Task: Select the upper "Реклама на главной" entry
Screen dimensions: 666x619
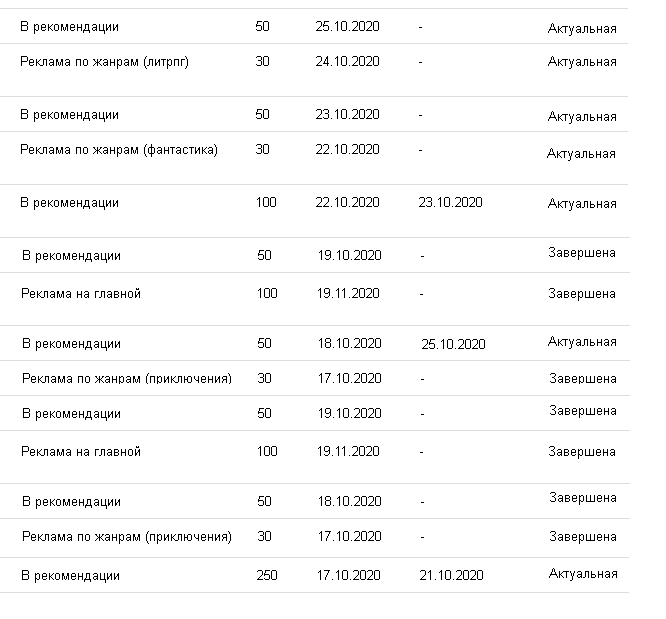Action: 81,294
